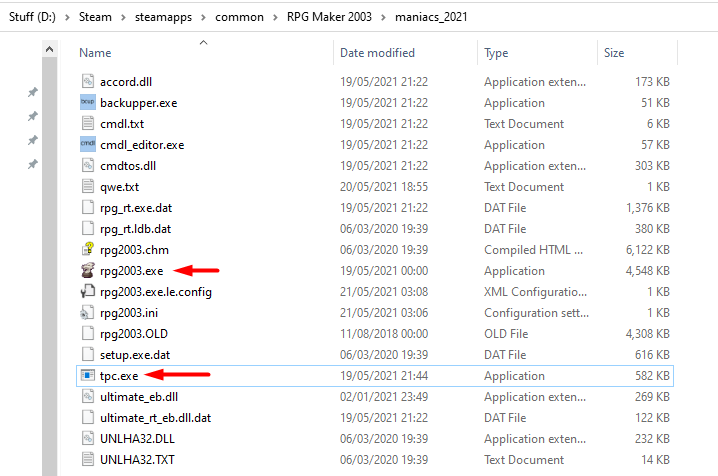The height and width of the screenshot is (476, 718).
Task: Select the backupper.exe application icon
Action: coord(87,103)
